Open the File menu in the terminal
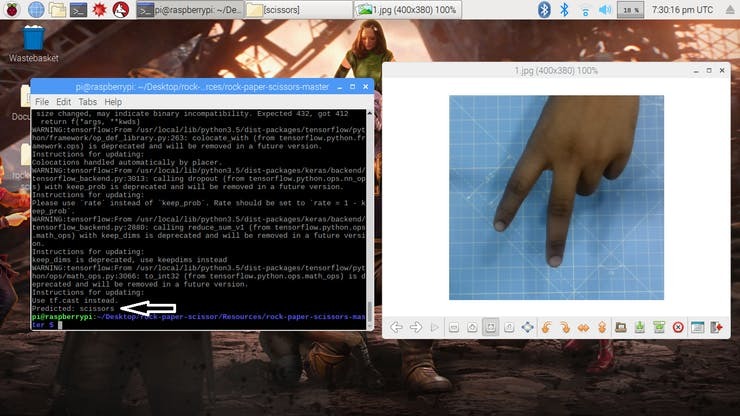This screenshot has height=416, width=740. tap(42, 102)
